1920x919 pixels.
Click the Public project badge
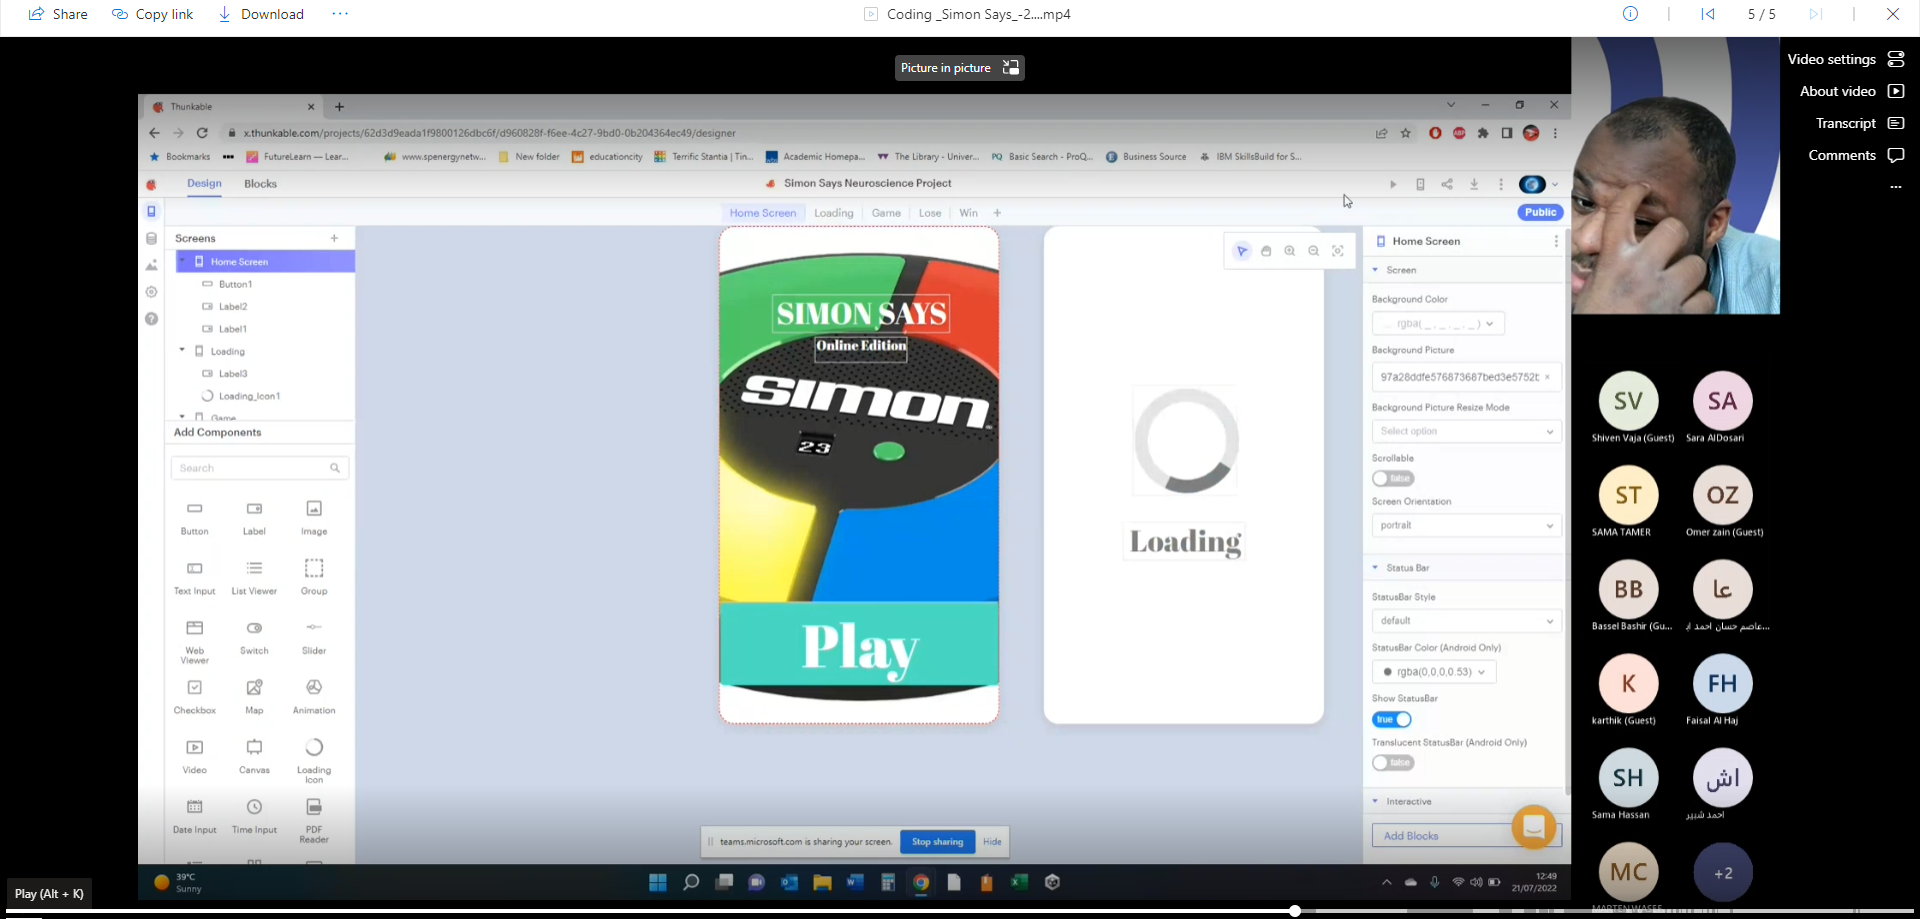(1540, 213)
